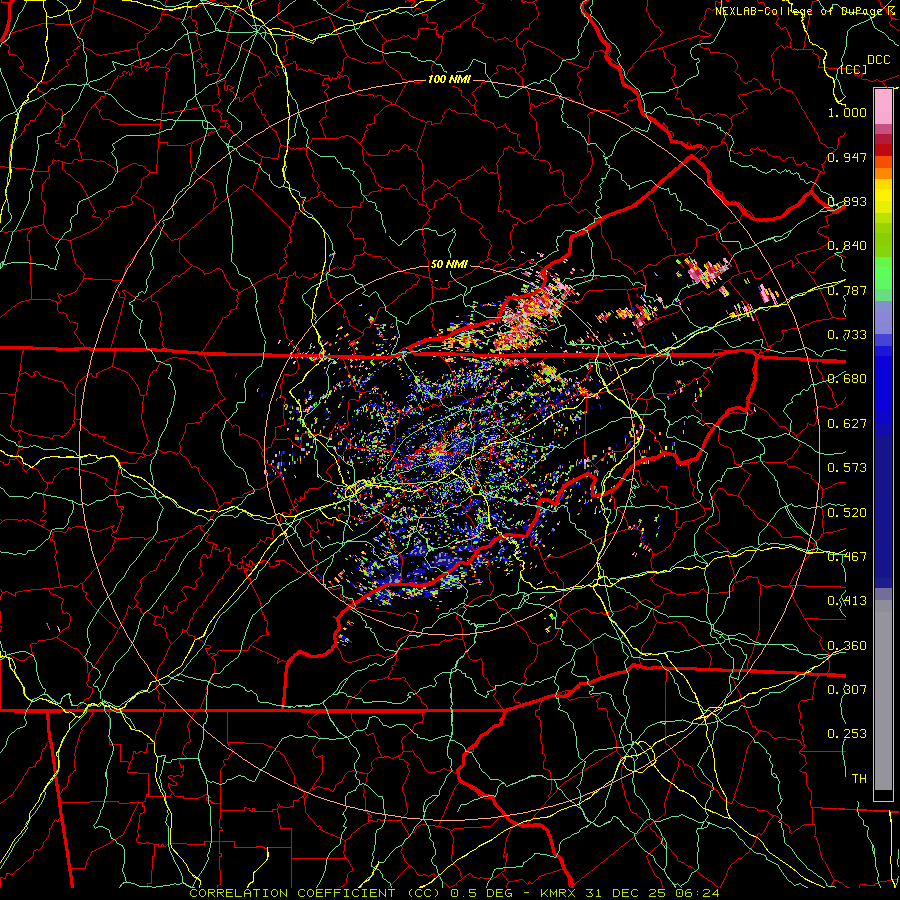Select the 0.787 color scale value
Viewport: 900px width, 900px height.
coord(847,290)
